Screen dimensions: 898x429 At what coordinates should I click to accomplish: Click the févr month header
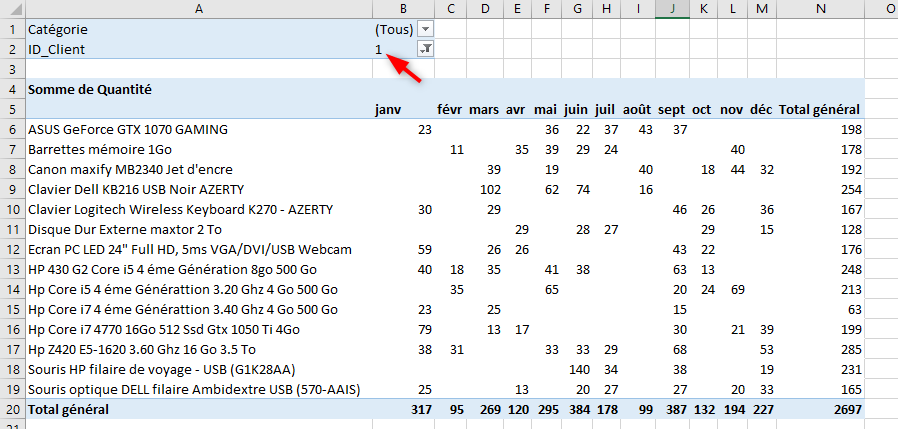(x=450, y=109)
